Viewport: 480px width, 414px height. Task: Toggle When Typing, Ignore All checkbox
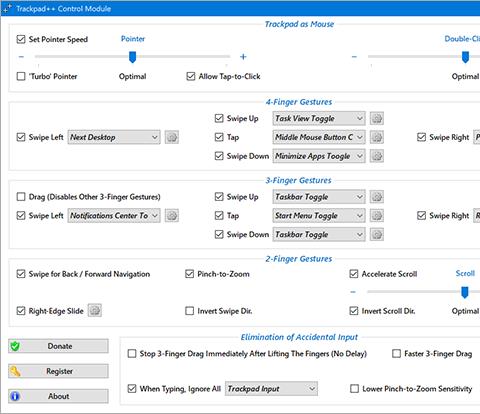132,389
